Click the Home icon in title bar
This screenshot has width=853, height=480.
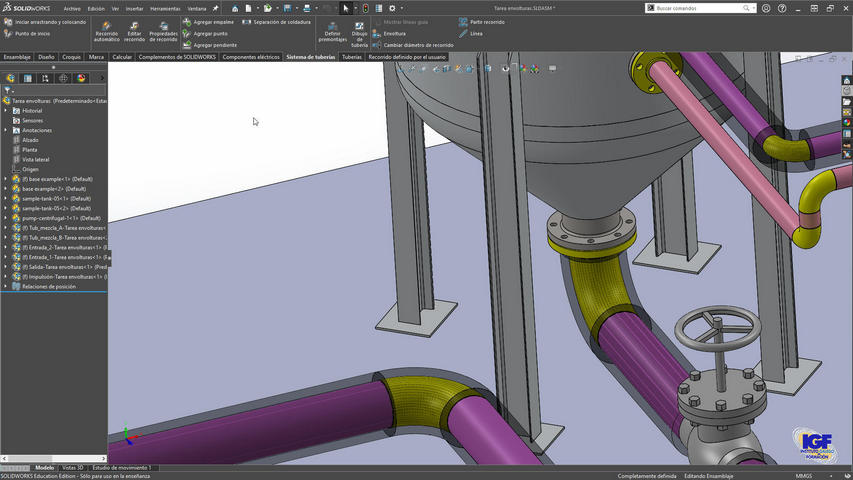click(235, 8)
